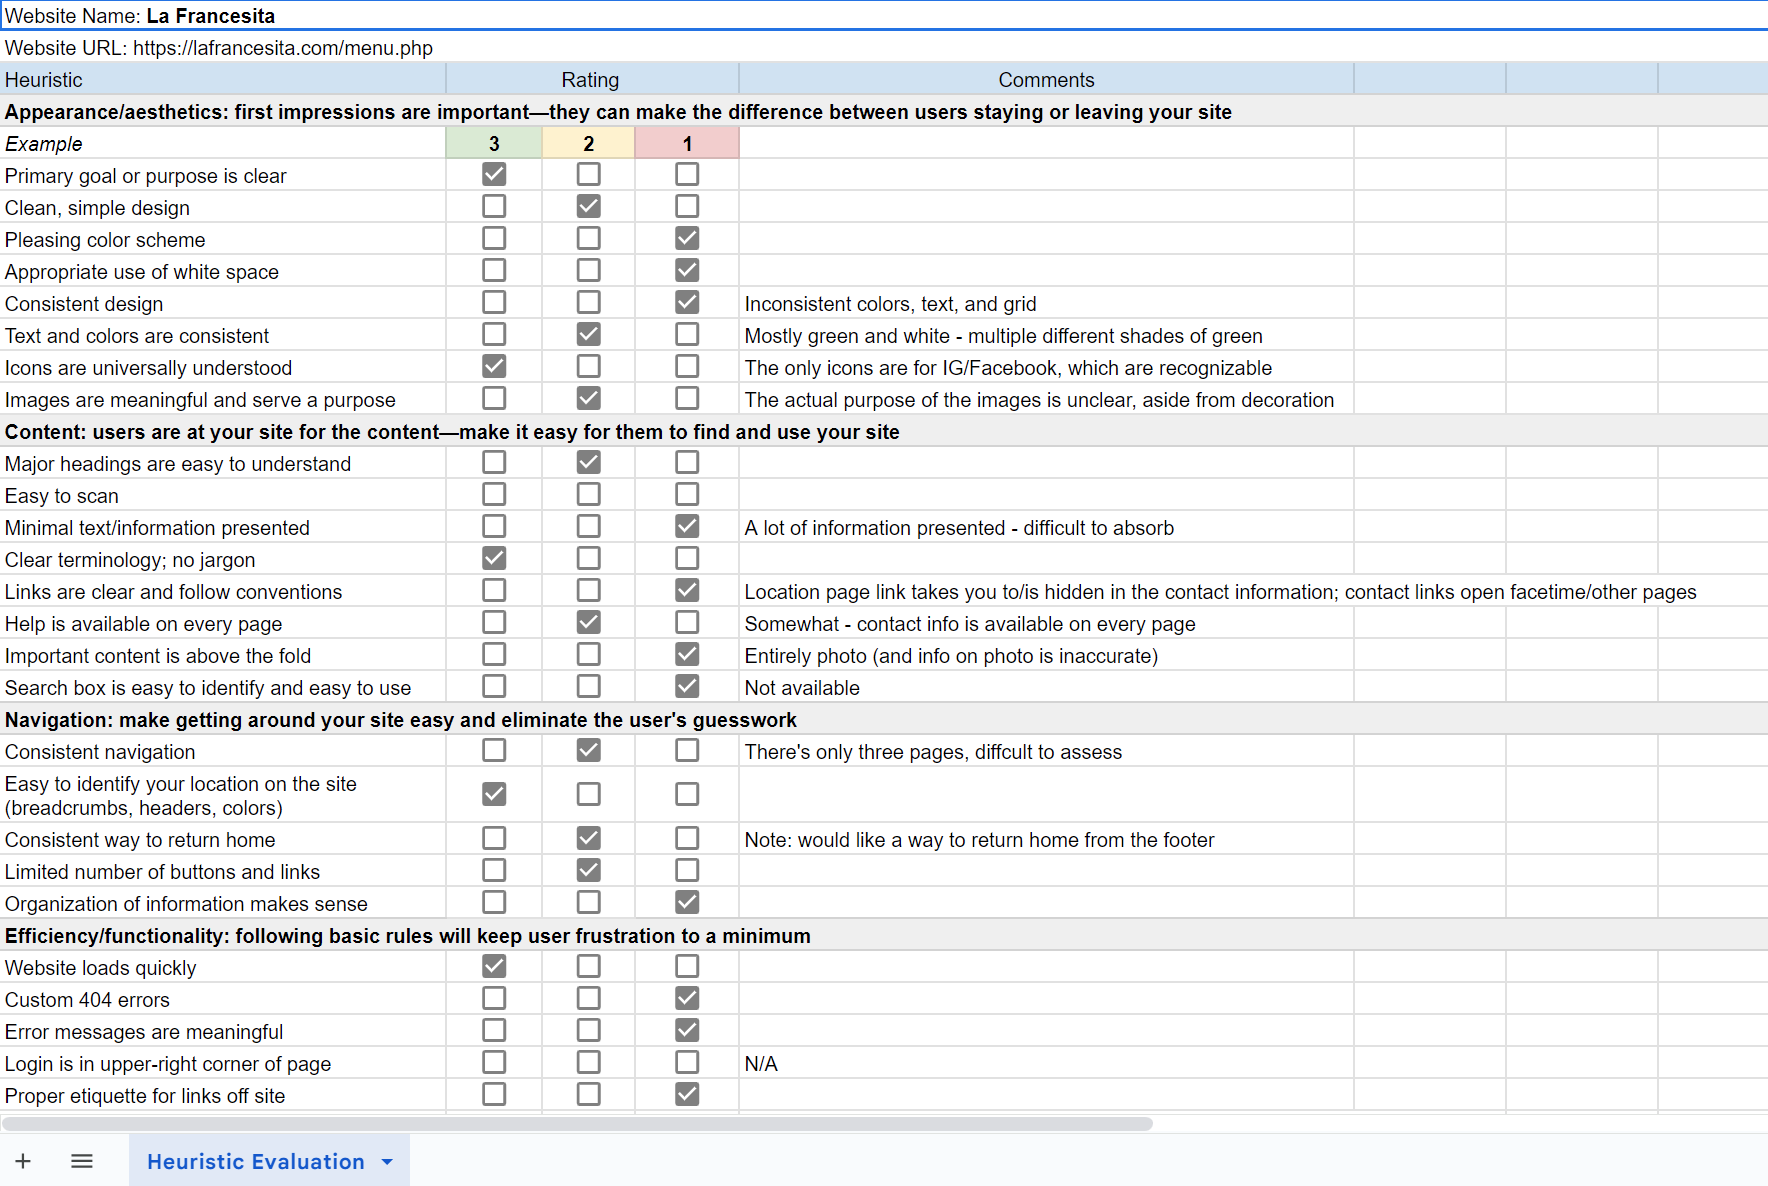Select the 'Somewhat - contact info' comment cell
1768x1186 pixels.
(x=1046, y=623)
